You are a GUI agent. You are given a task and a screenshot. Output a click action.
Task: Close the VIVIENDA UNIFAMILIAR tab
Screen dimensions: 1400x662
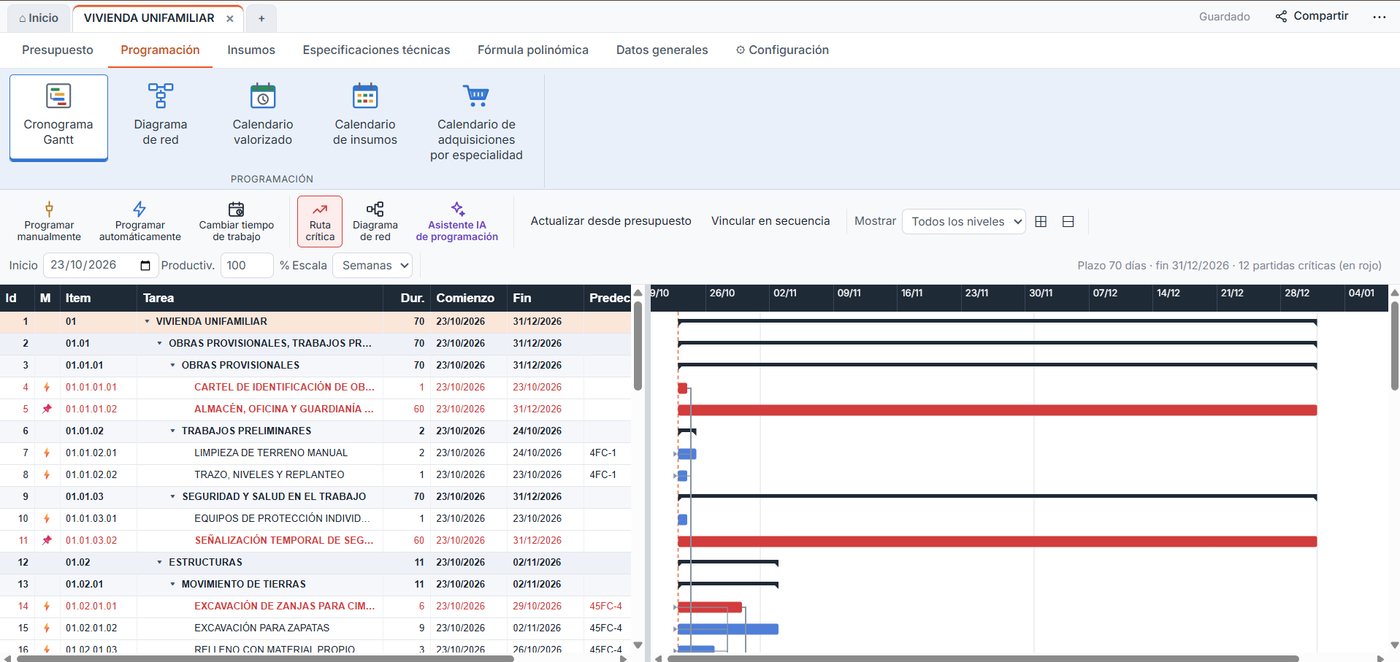coord(230,18)
